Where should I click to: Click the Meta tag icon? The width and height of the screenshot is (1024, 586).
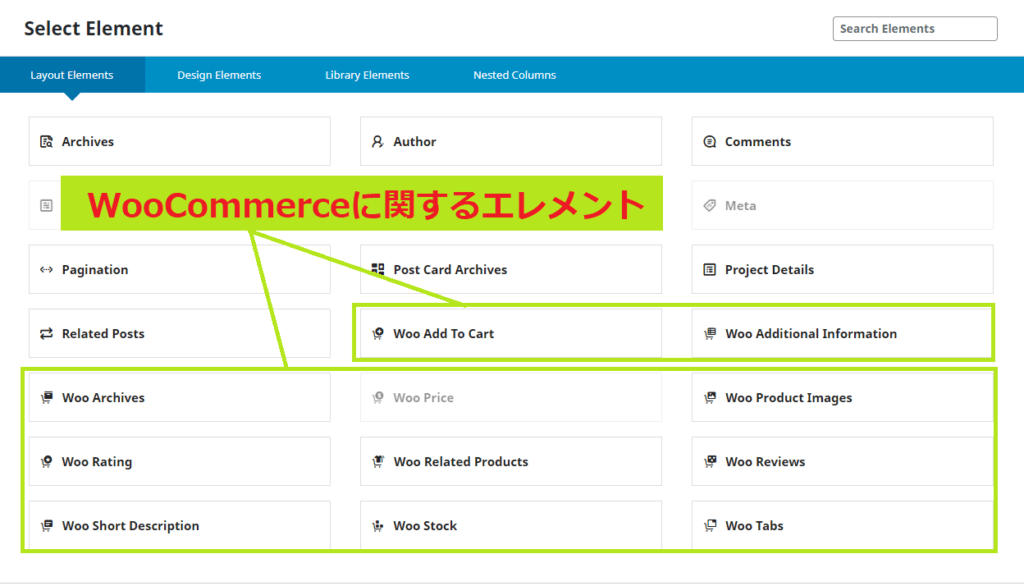pos(709,206)
